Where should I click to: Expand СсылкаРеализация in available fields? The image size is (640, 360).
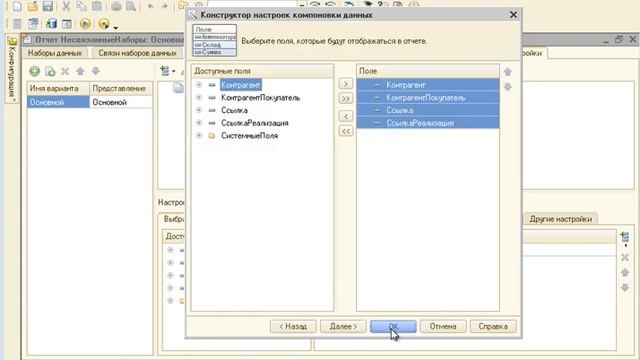(199, 123)
